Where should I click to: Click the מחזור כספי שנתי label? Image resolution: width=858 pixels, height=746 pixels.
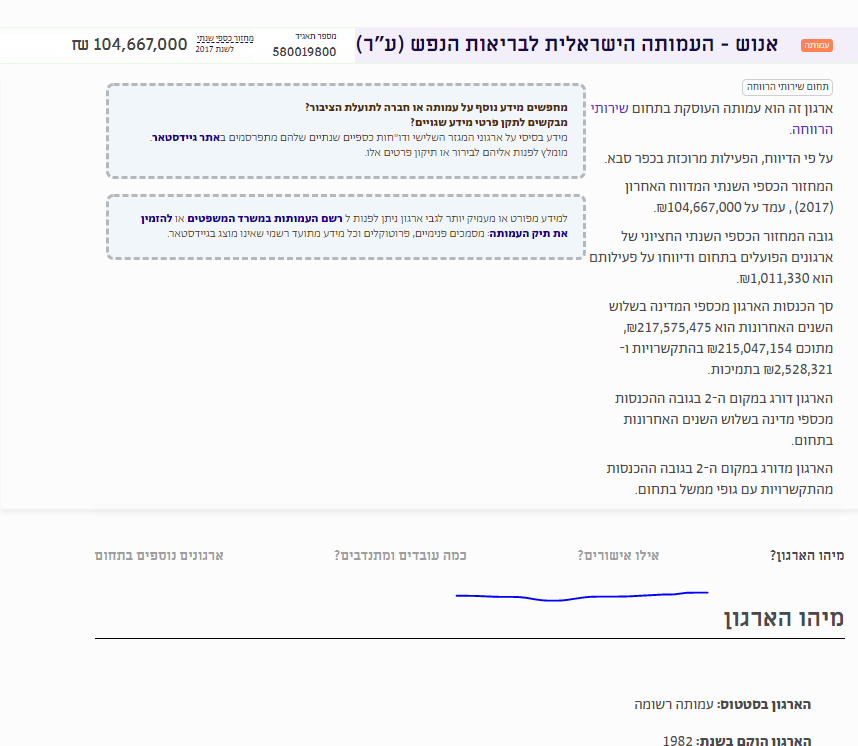pos(225,38)
